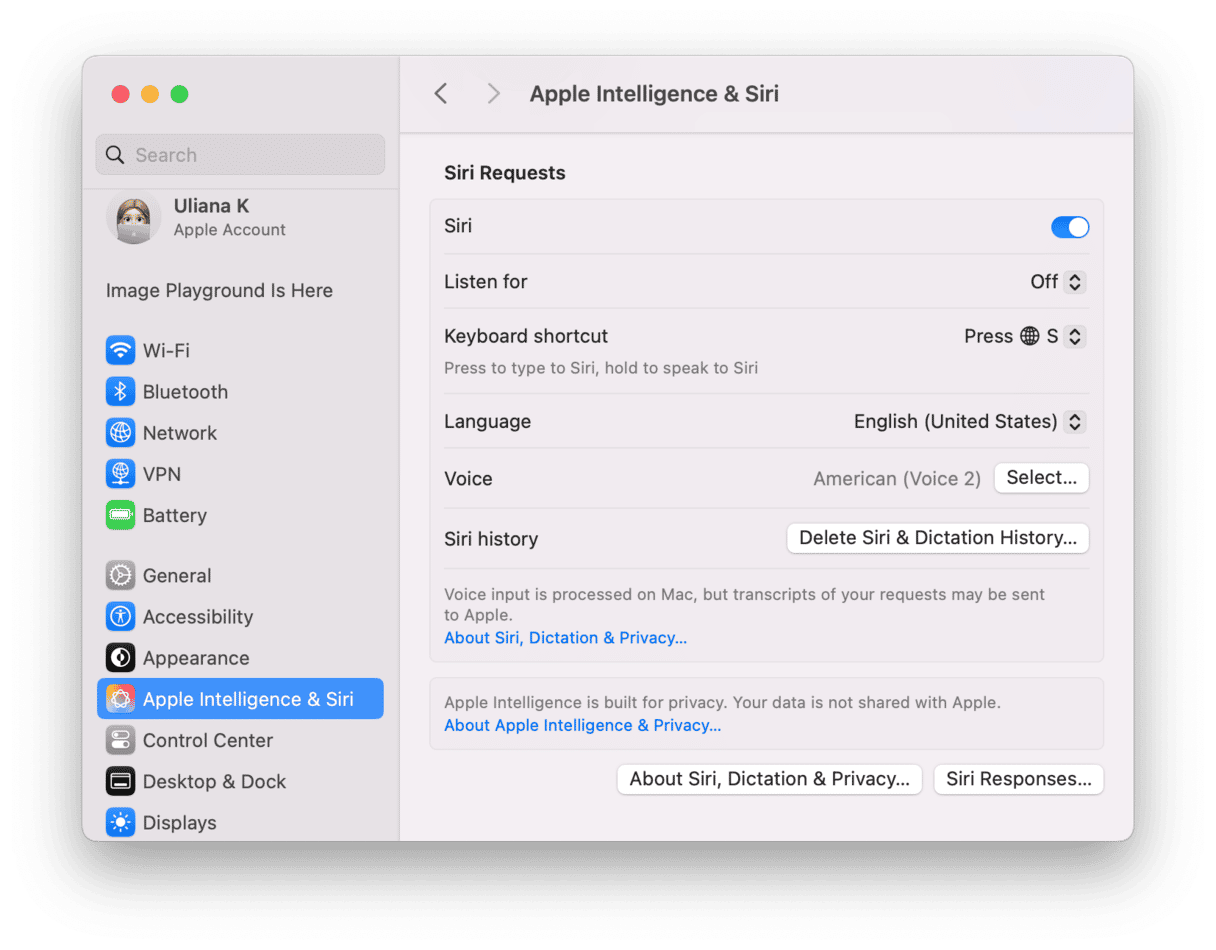Click the Siri Responses… button

[1018, 779]
